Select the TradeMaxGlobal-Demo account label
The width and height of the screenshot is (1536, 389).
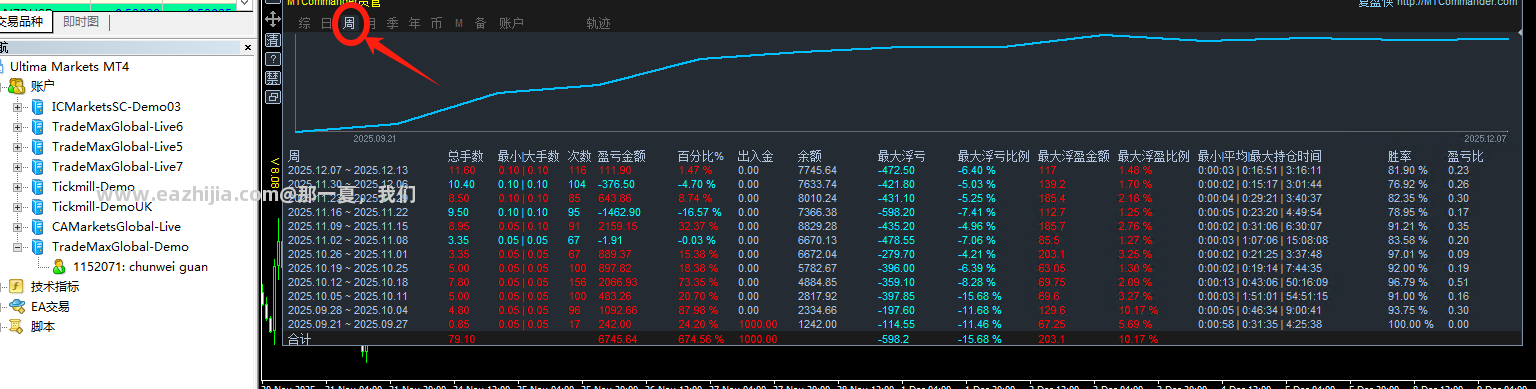119,246
